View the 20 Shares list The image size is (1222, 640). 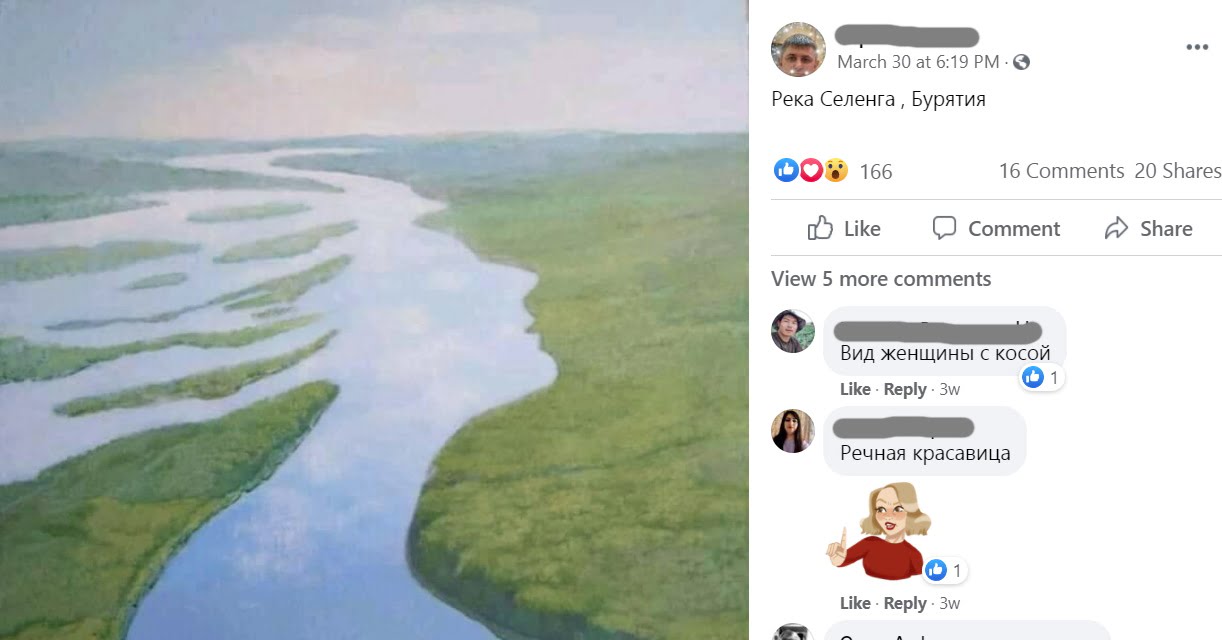tap(1178, 171)
